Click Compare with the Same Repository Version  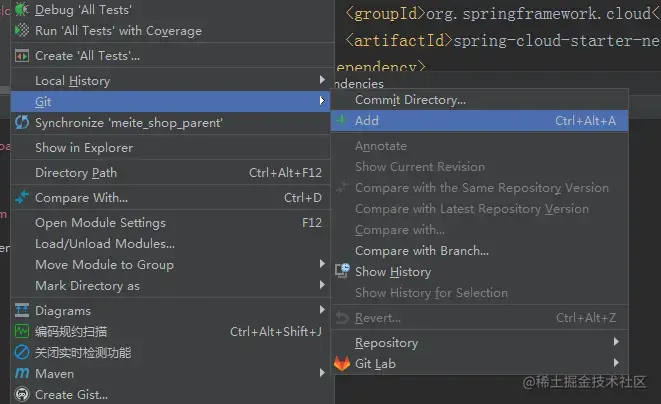click(x=480, y=188)
